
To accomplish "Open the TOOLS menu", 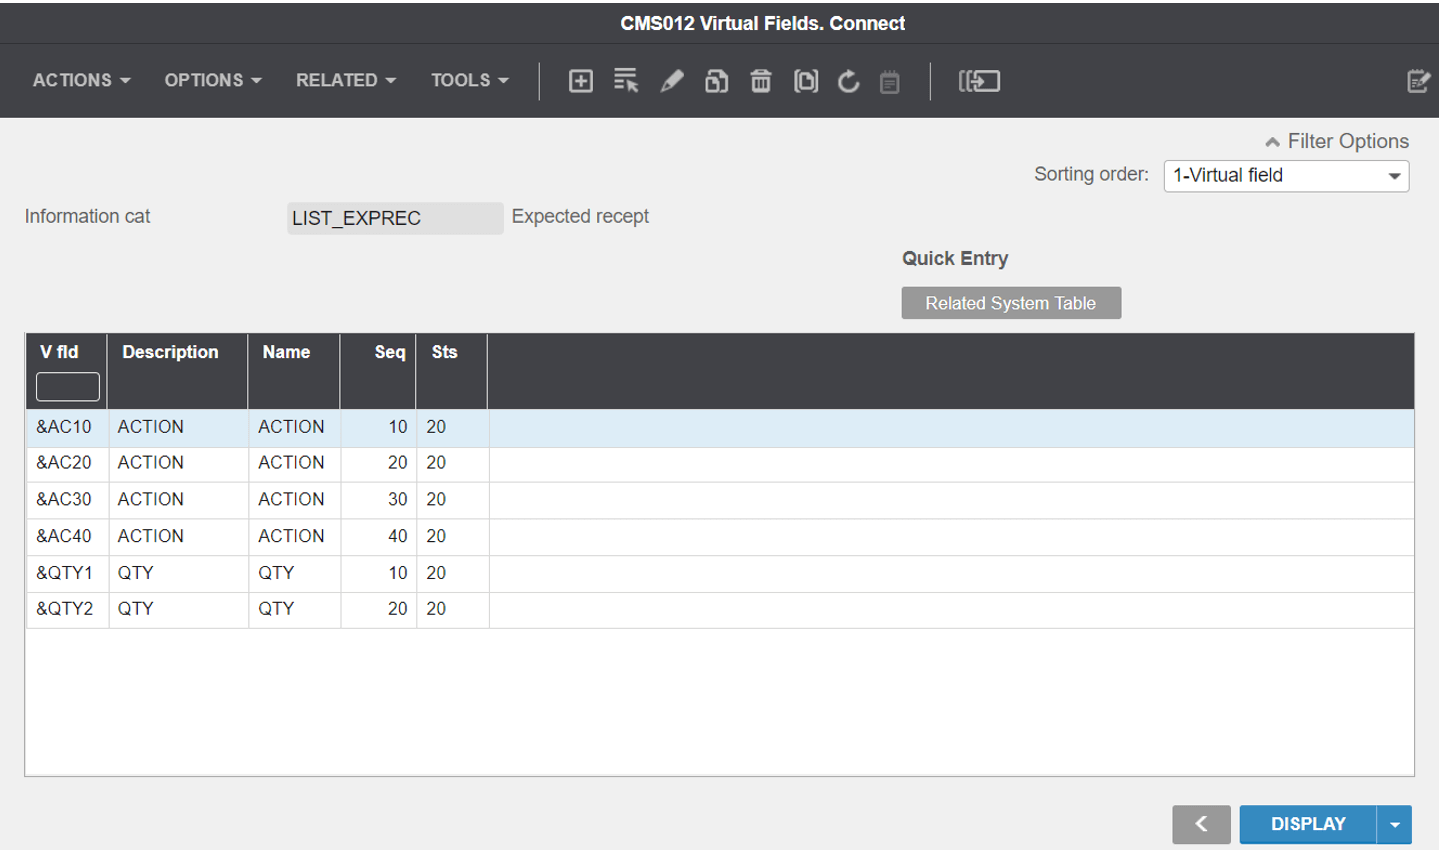I will click(x=469, y=80).
